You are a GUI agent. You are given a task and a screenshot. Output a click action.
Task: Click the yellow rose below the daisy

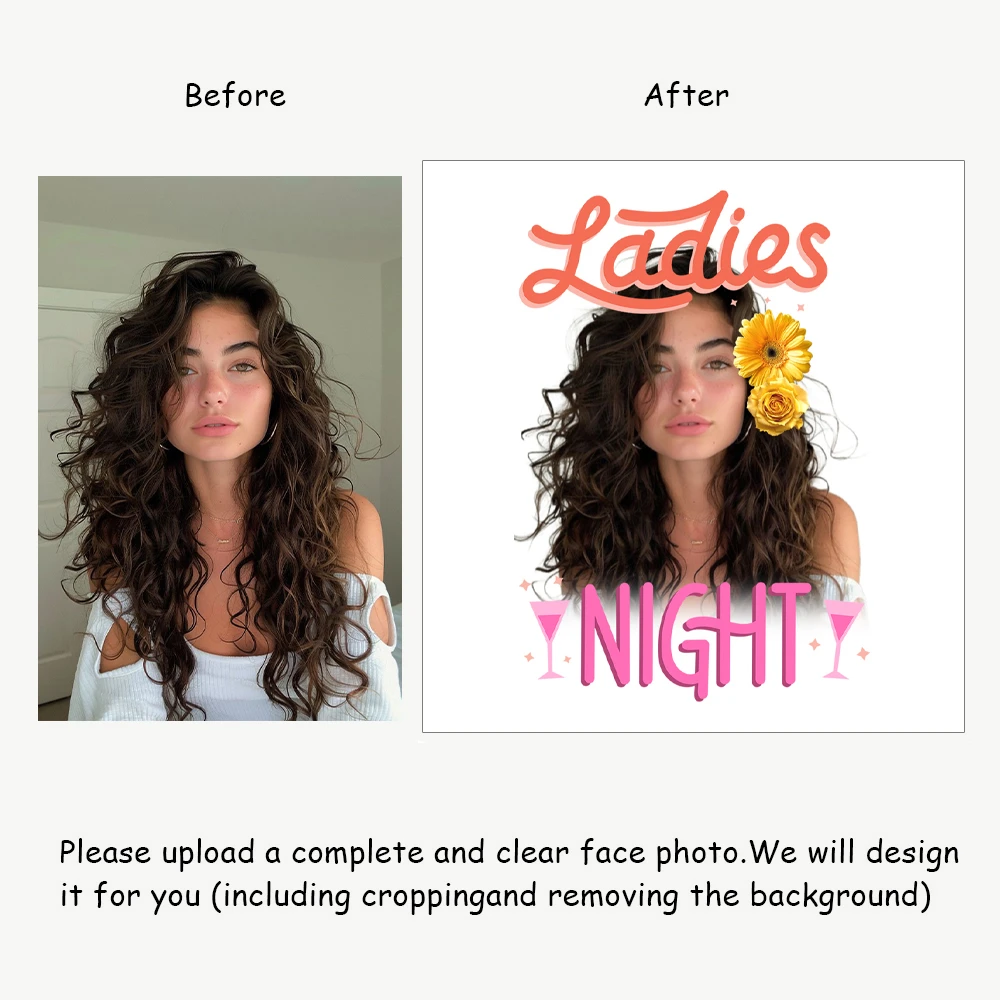point(777,406)
